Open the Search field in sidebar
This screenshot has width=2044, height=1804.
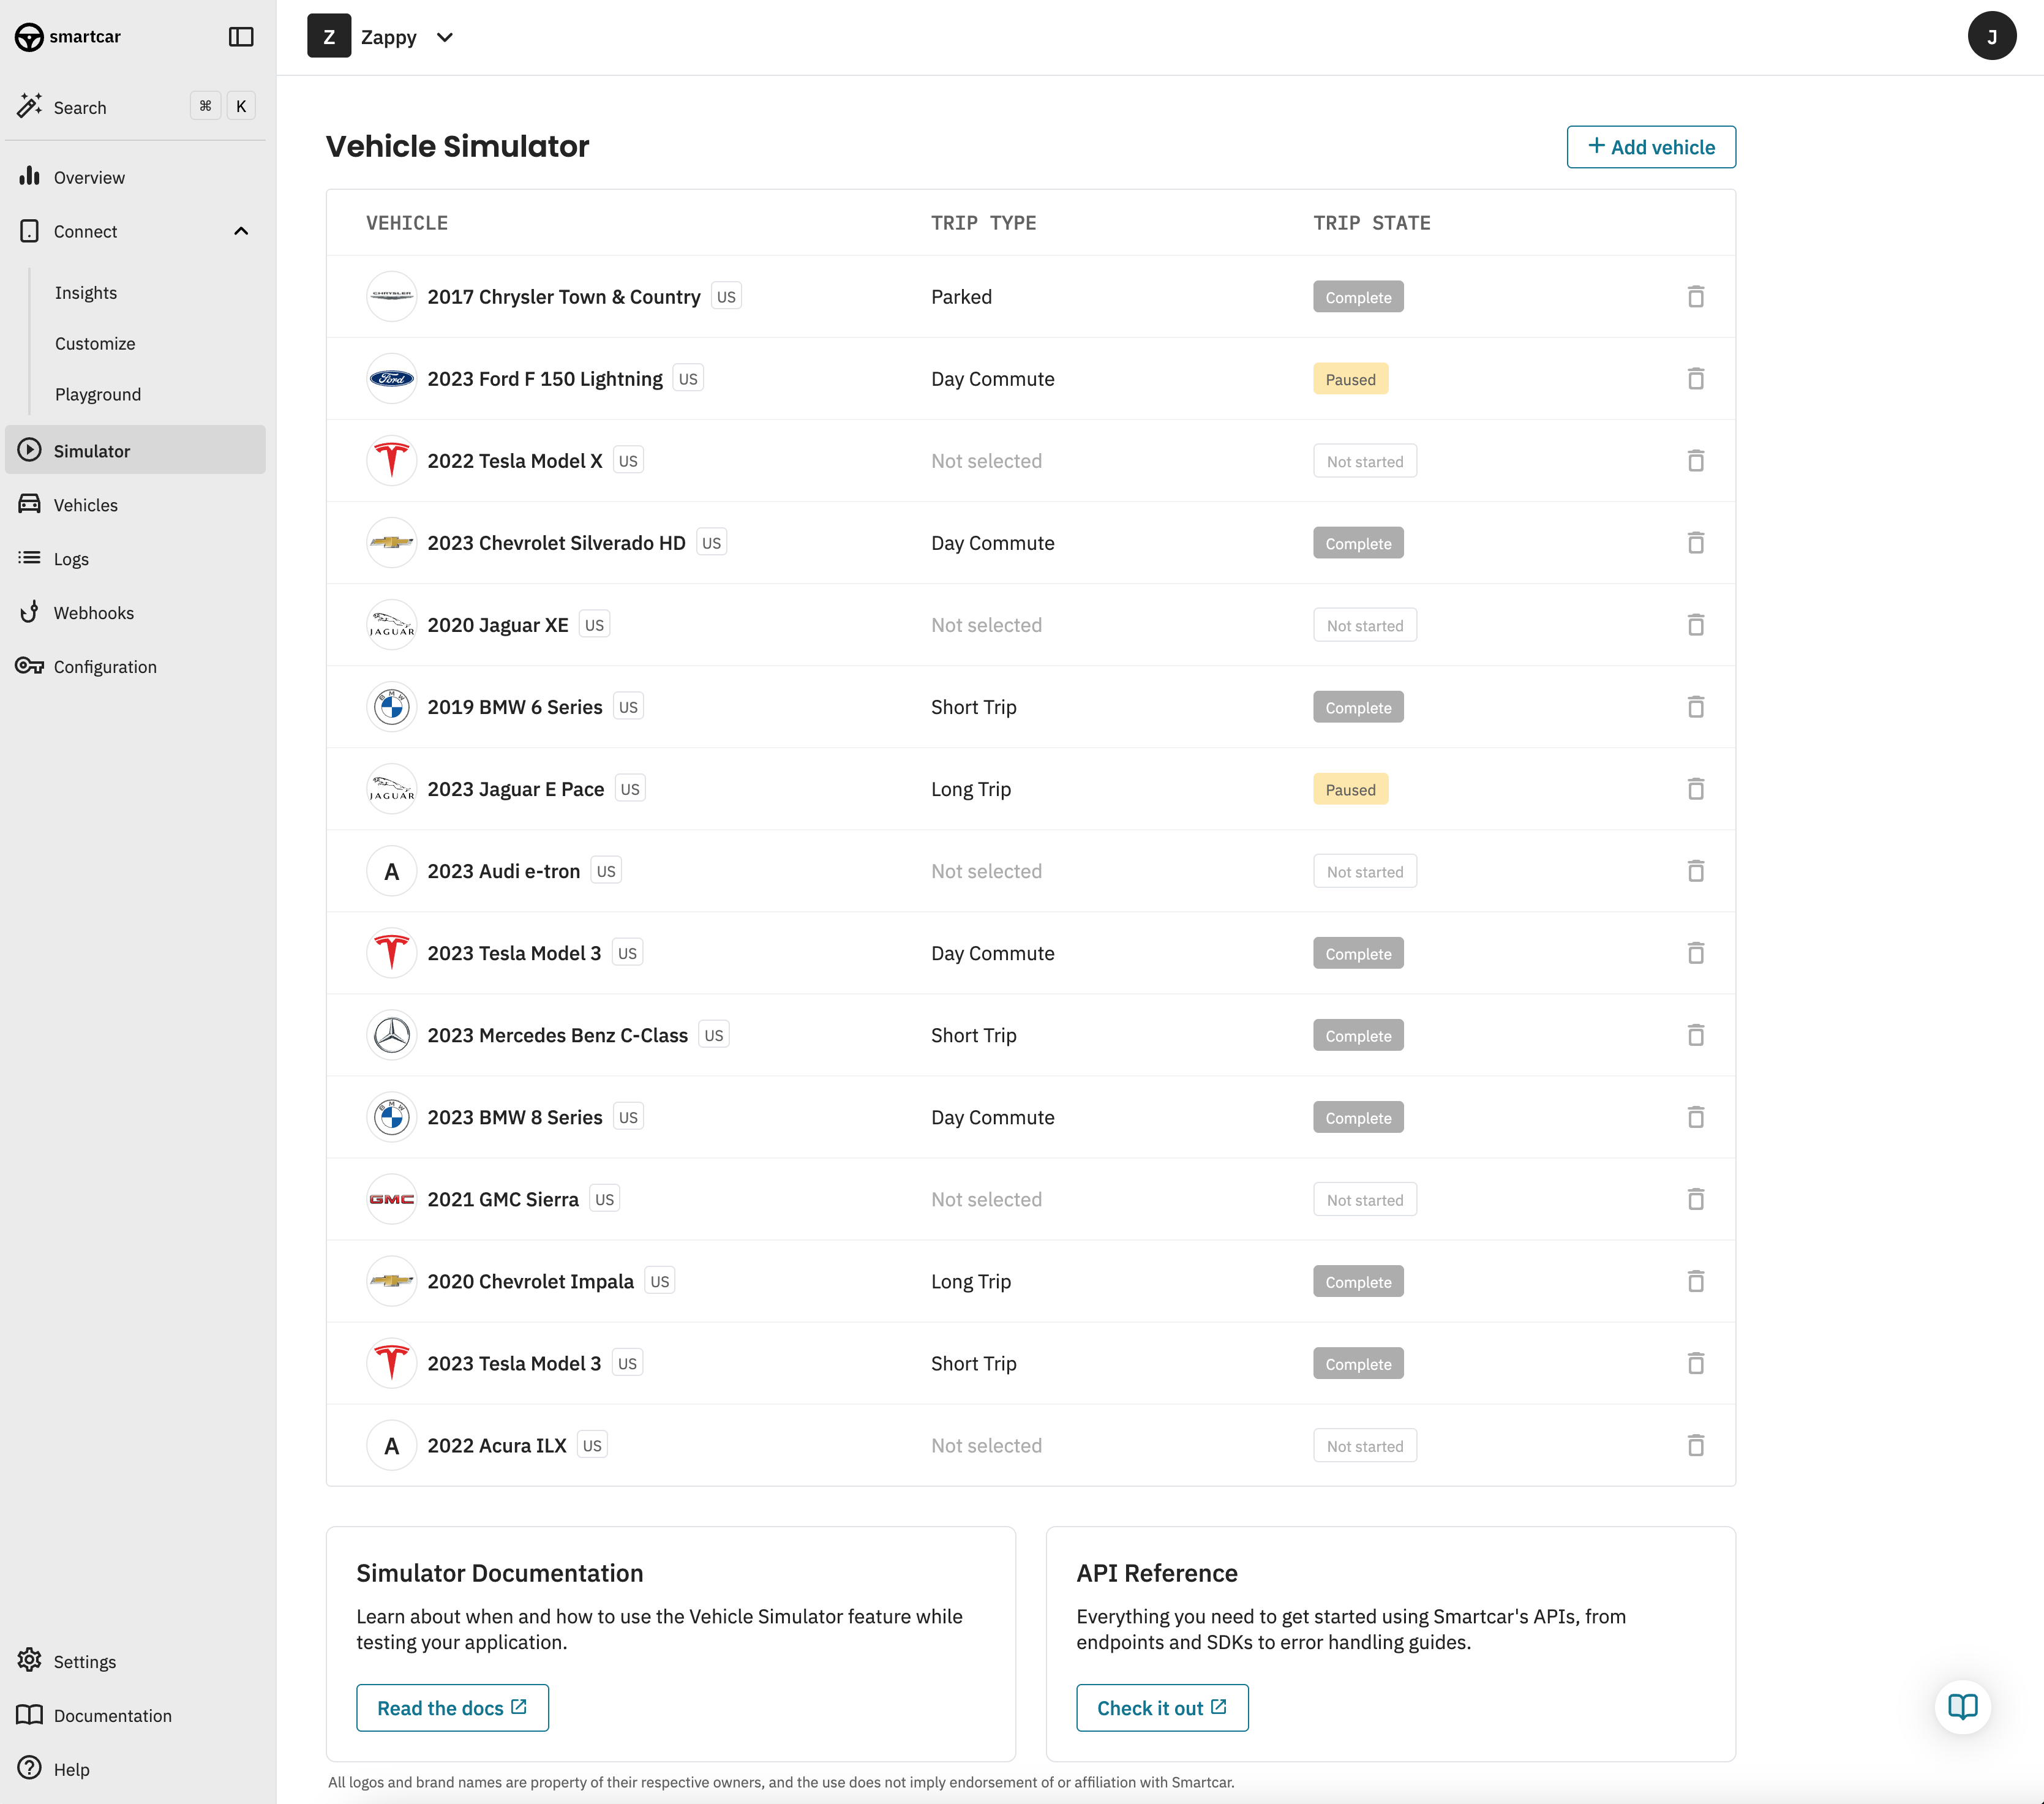(135, 107)
